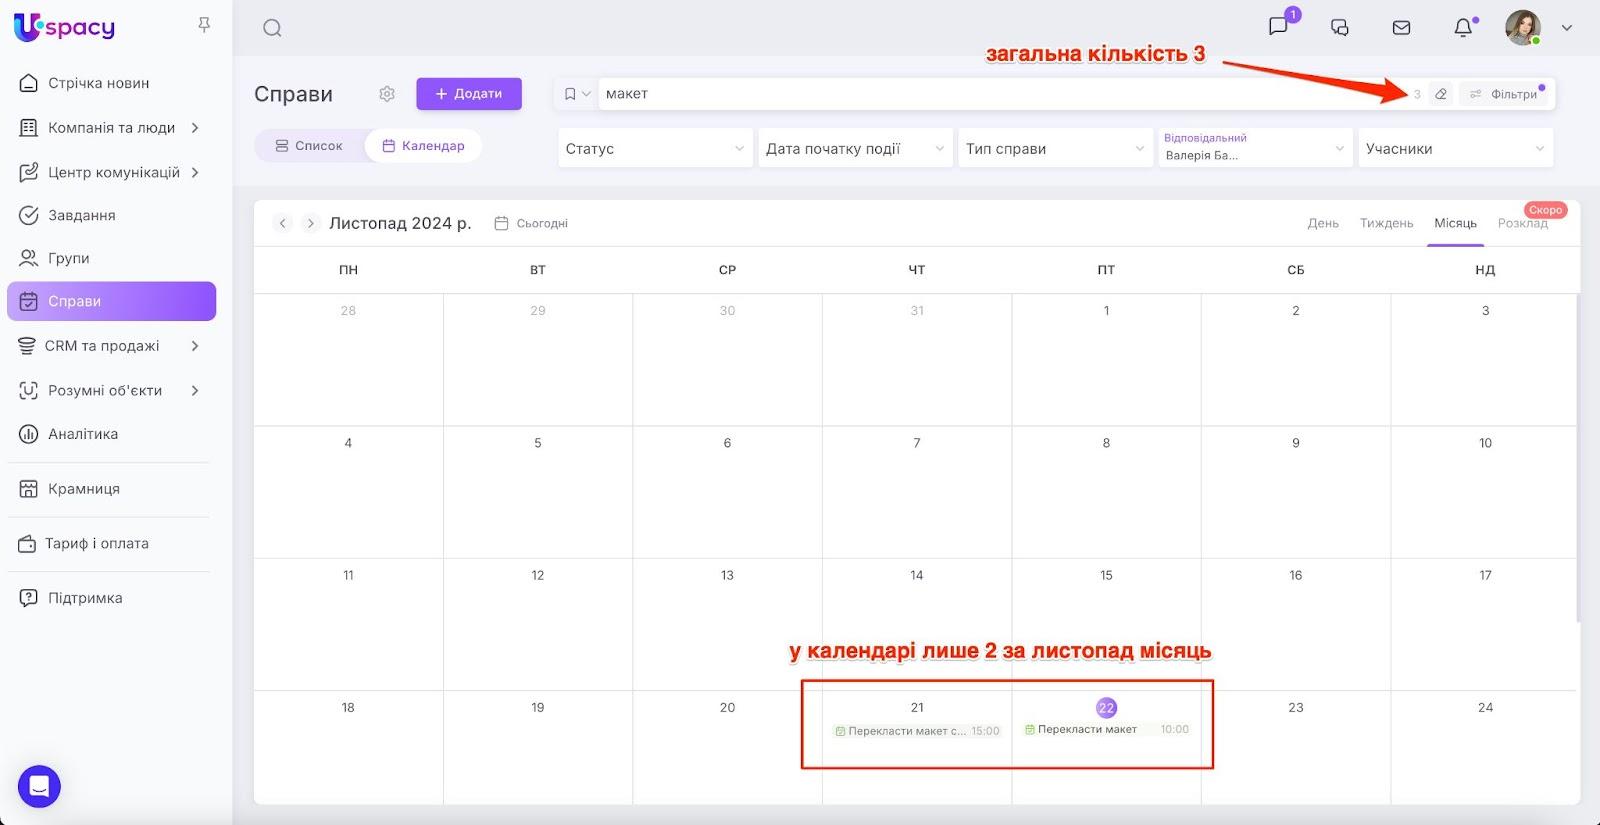Switch calendar to День view

pyautogui.click(x=1323, y=223)
